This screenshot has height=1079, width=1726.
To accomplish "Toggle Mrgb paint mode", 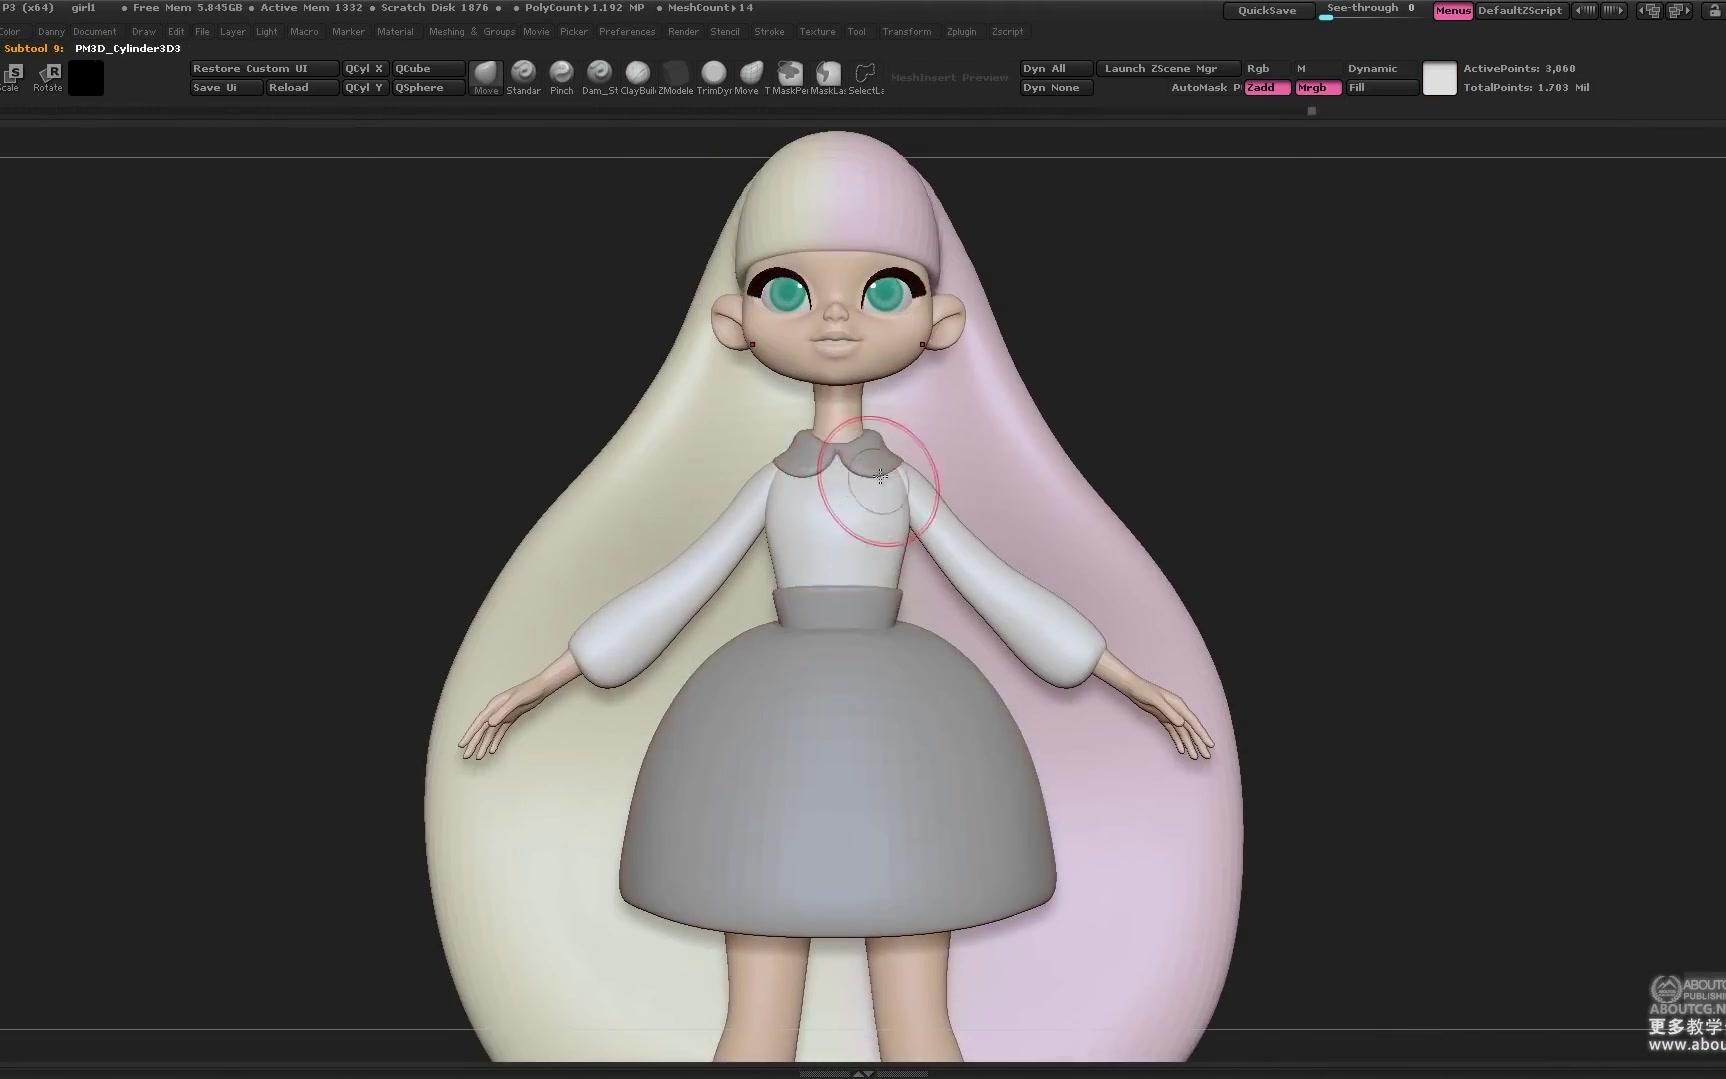I will (x=1317, y=87).
